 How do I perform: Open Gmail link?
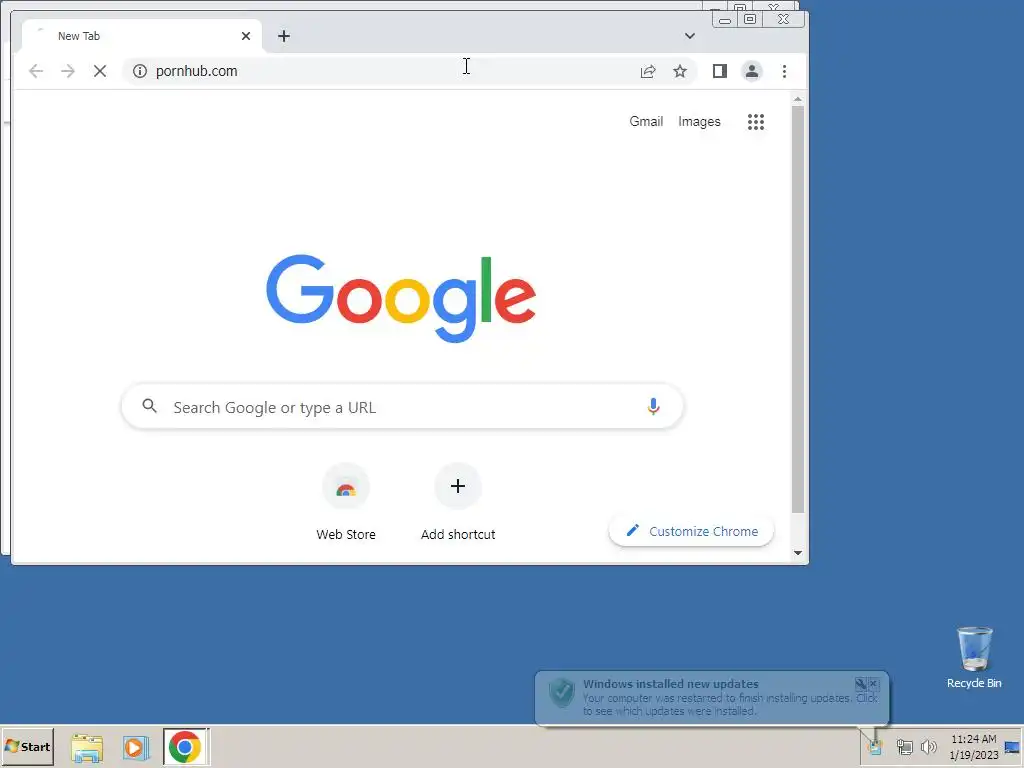pyautogui.click(x=646, y=121)
